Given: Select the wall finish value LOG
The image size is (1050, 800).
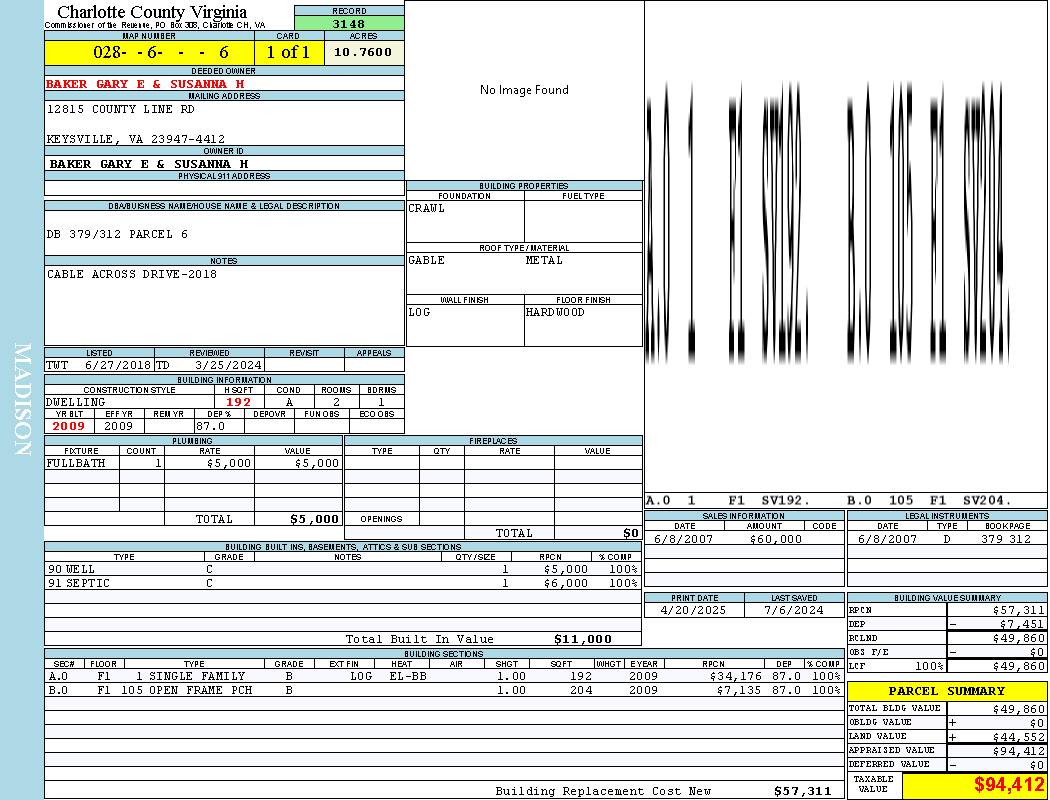Looking at the screenshot, I should (420, 312).
